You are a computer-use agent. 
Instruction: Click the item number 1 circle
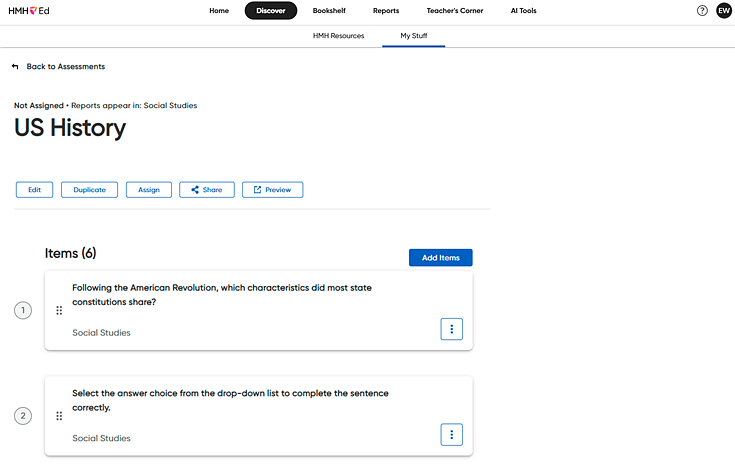click(23, 310)
